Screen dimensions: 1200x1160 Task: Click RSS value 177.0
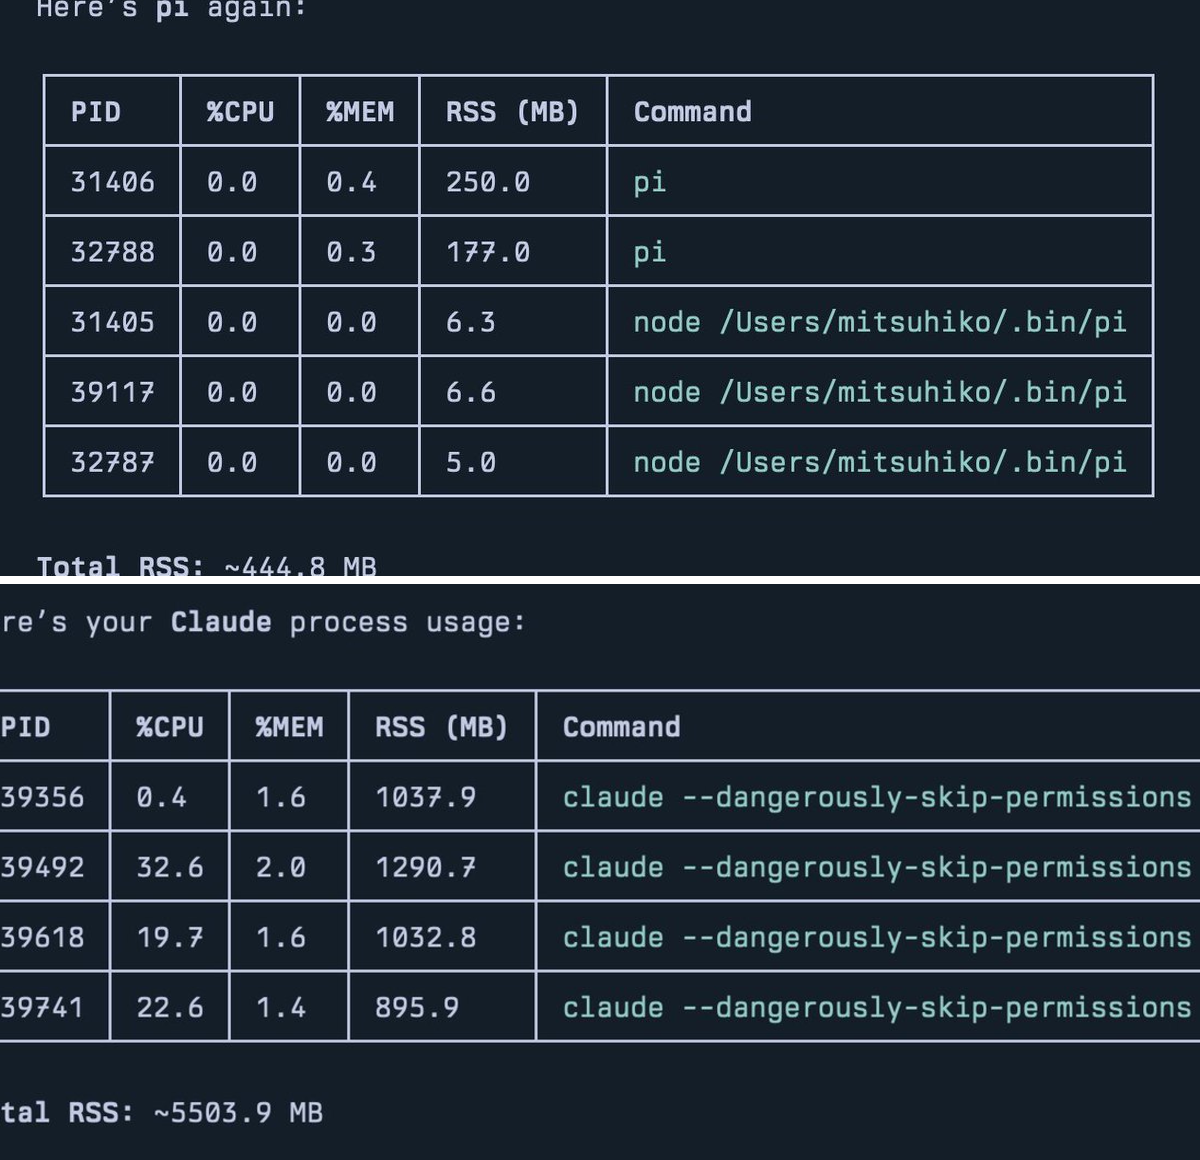488,252
